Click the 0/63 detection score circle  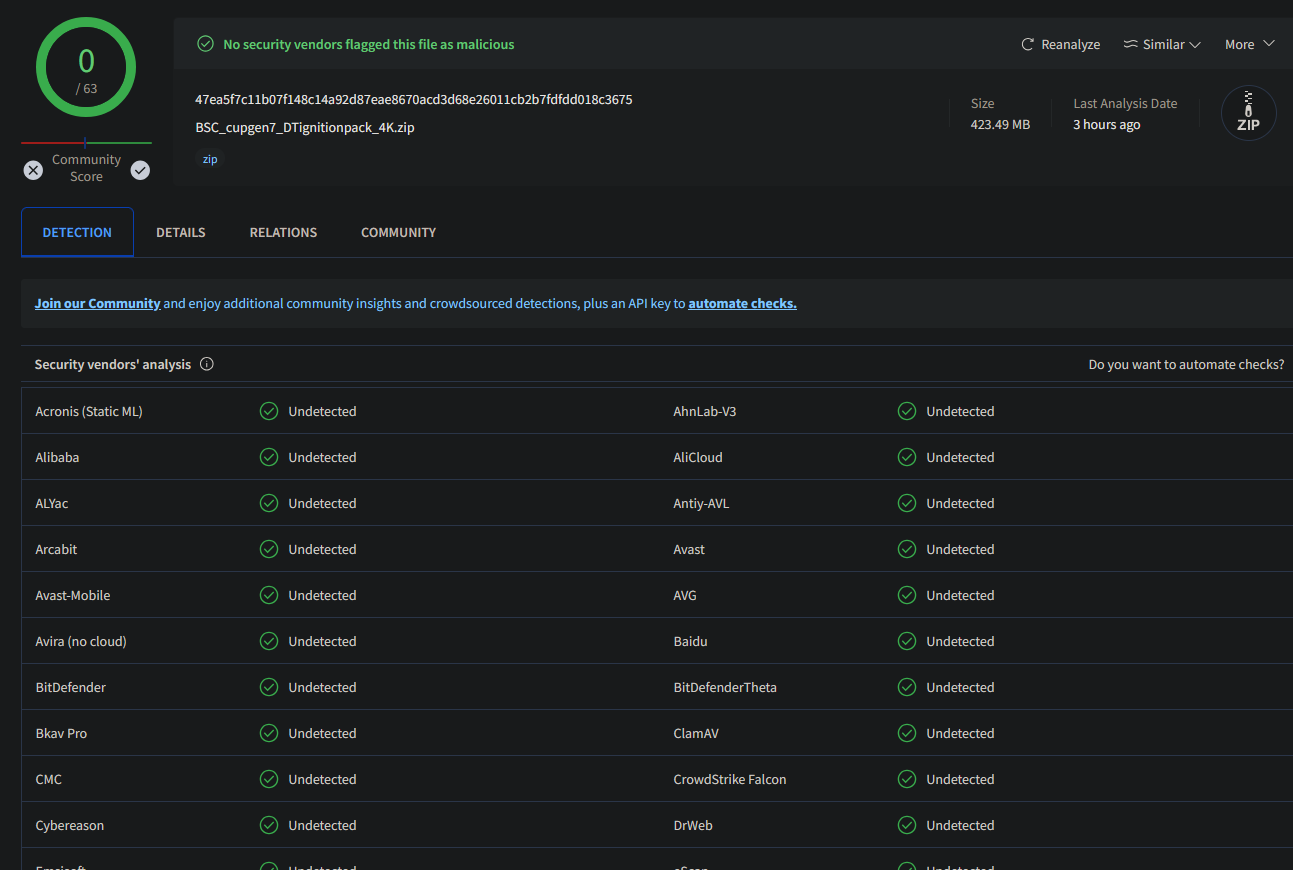coord(86,68)
